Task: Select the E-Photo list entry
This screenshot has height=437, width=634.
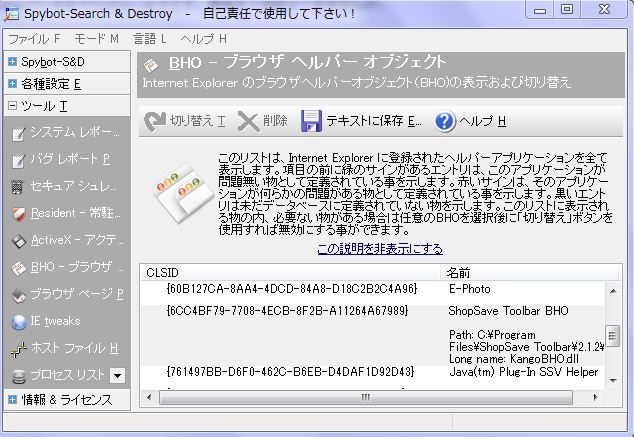Action: point(470,289)
